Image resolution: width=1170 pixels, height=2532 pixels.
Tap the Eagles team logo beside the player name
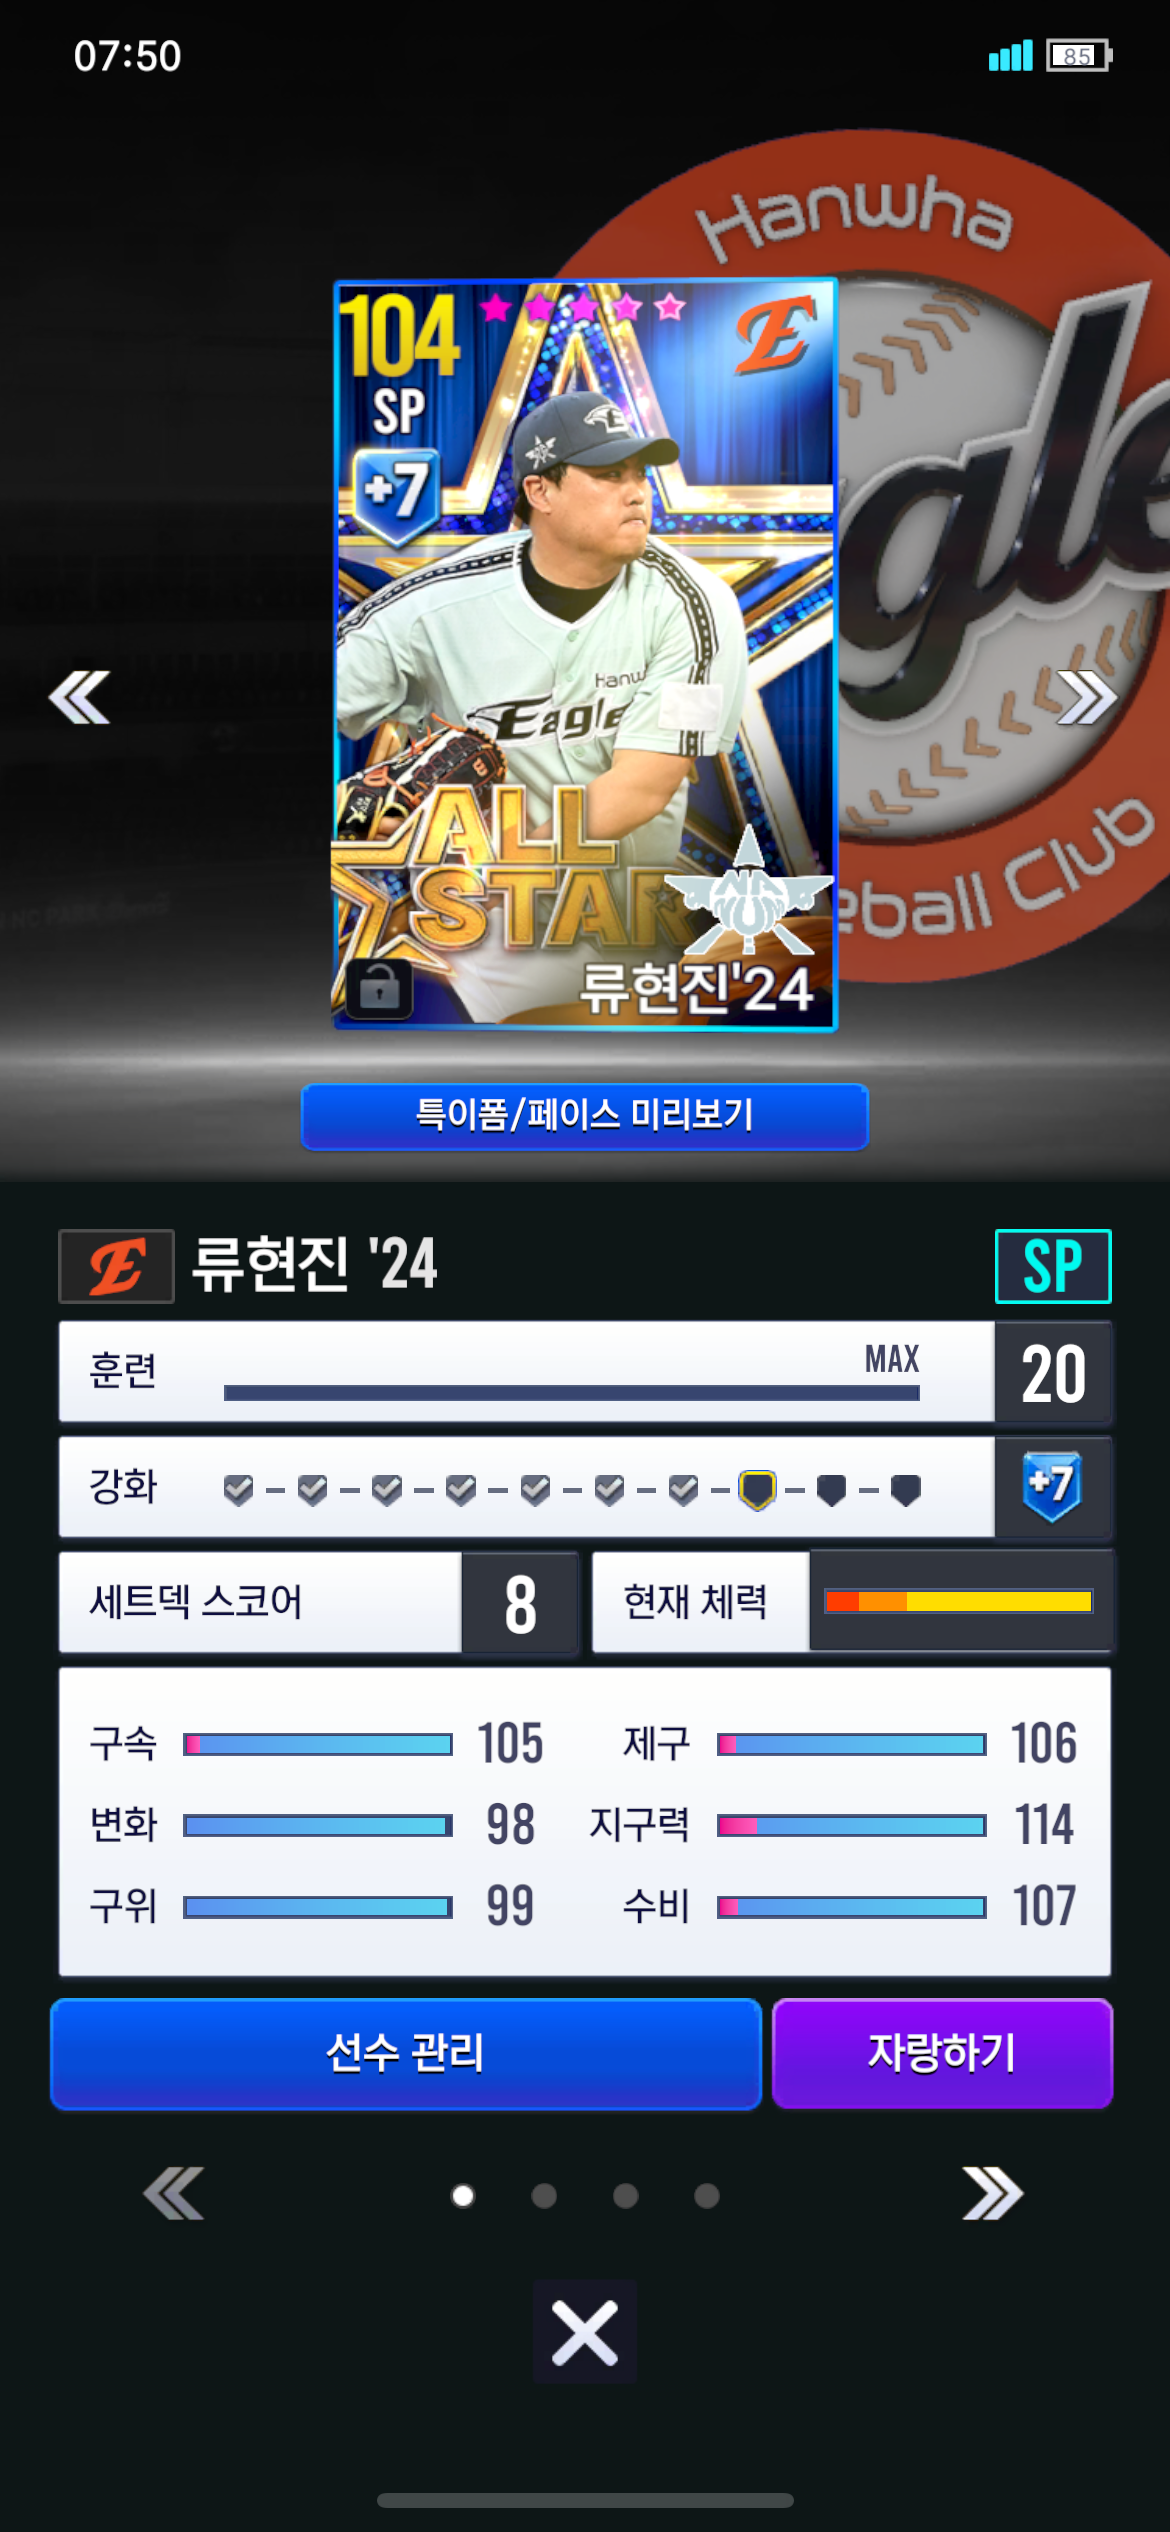(117, 1266)
